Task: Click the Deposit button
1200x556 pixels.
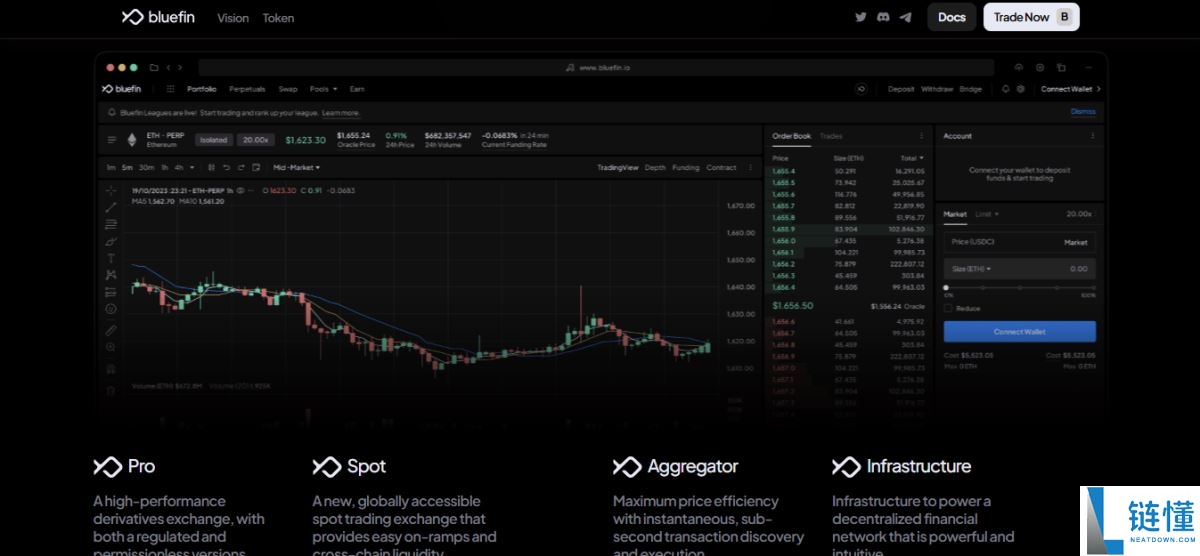Action: (x=901, y=89)
